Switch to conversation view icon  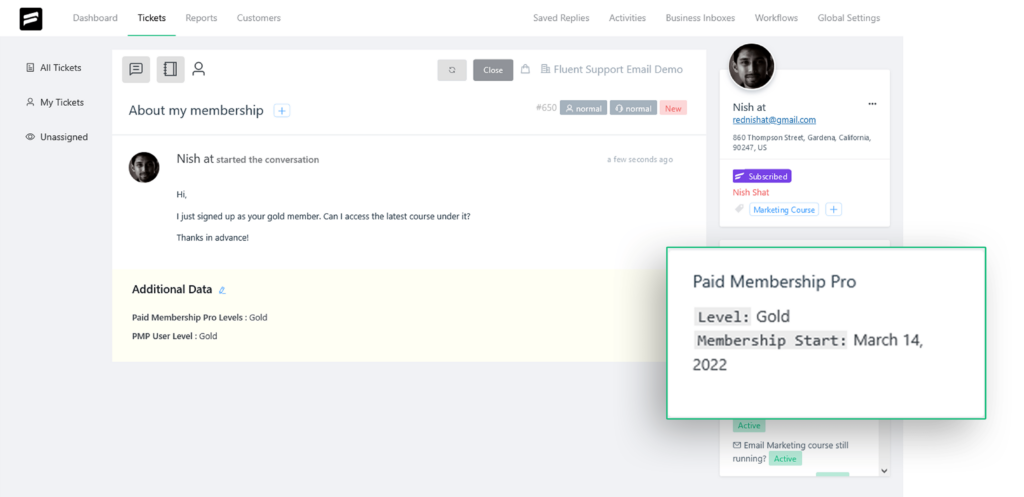(x=136, y=69)
